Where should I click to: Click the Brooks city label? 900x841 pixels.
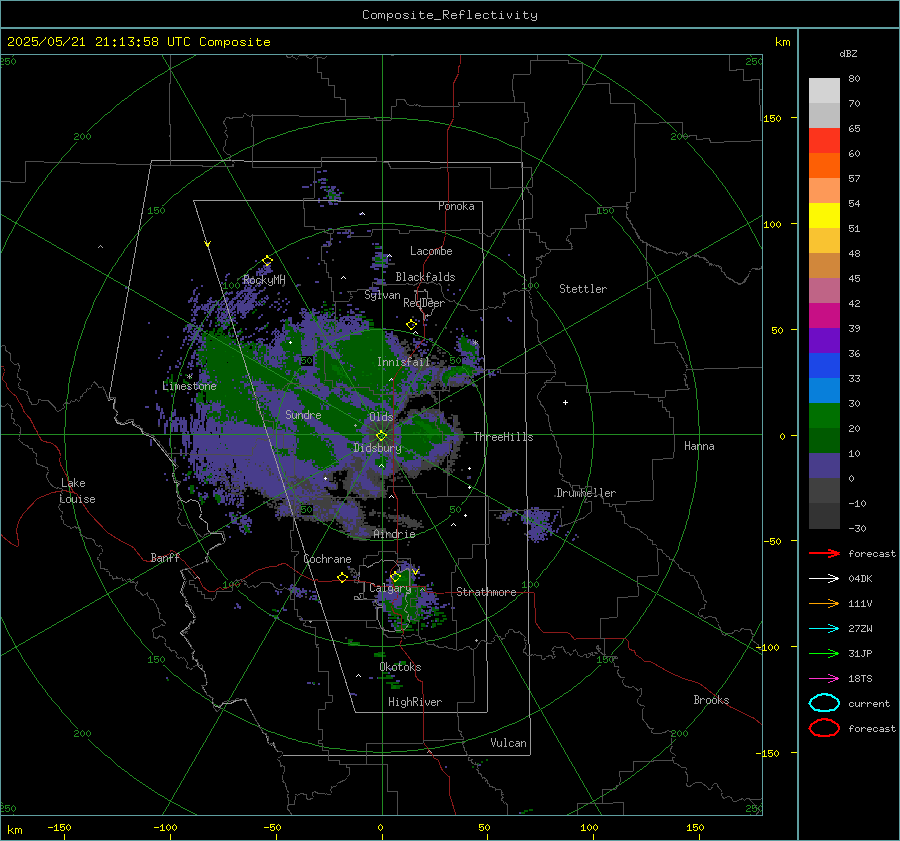(x=711, y=700)
